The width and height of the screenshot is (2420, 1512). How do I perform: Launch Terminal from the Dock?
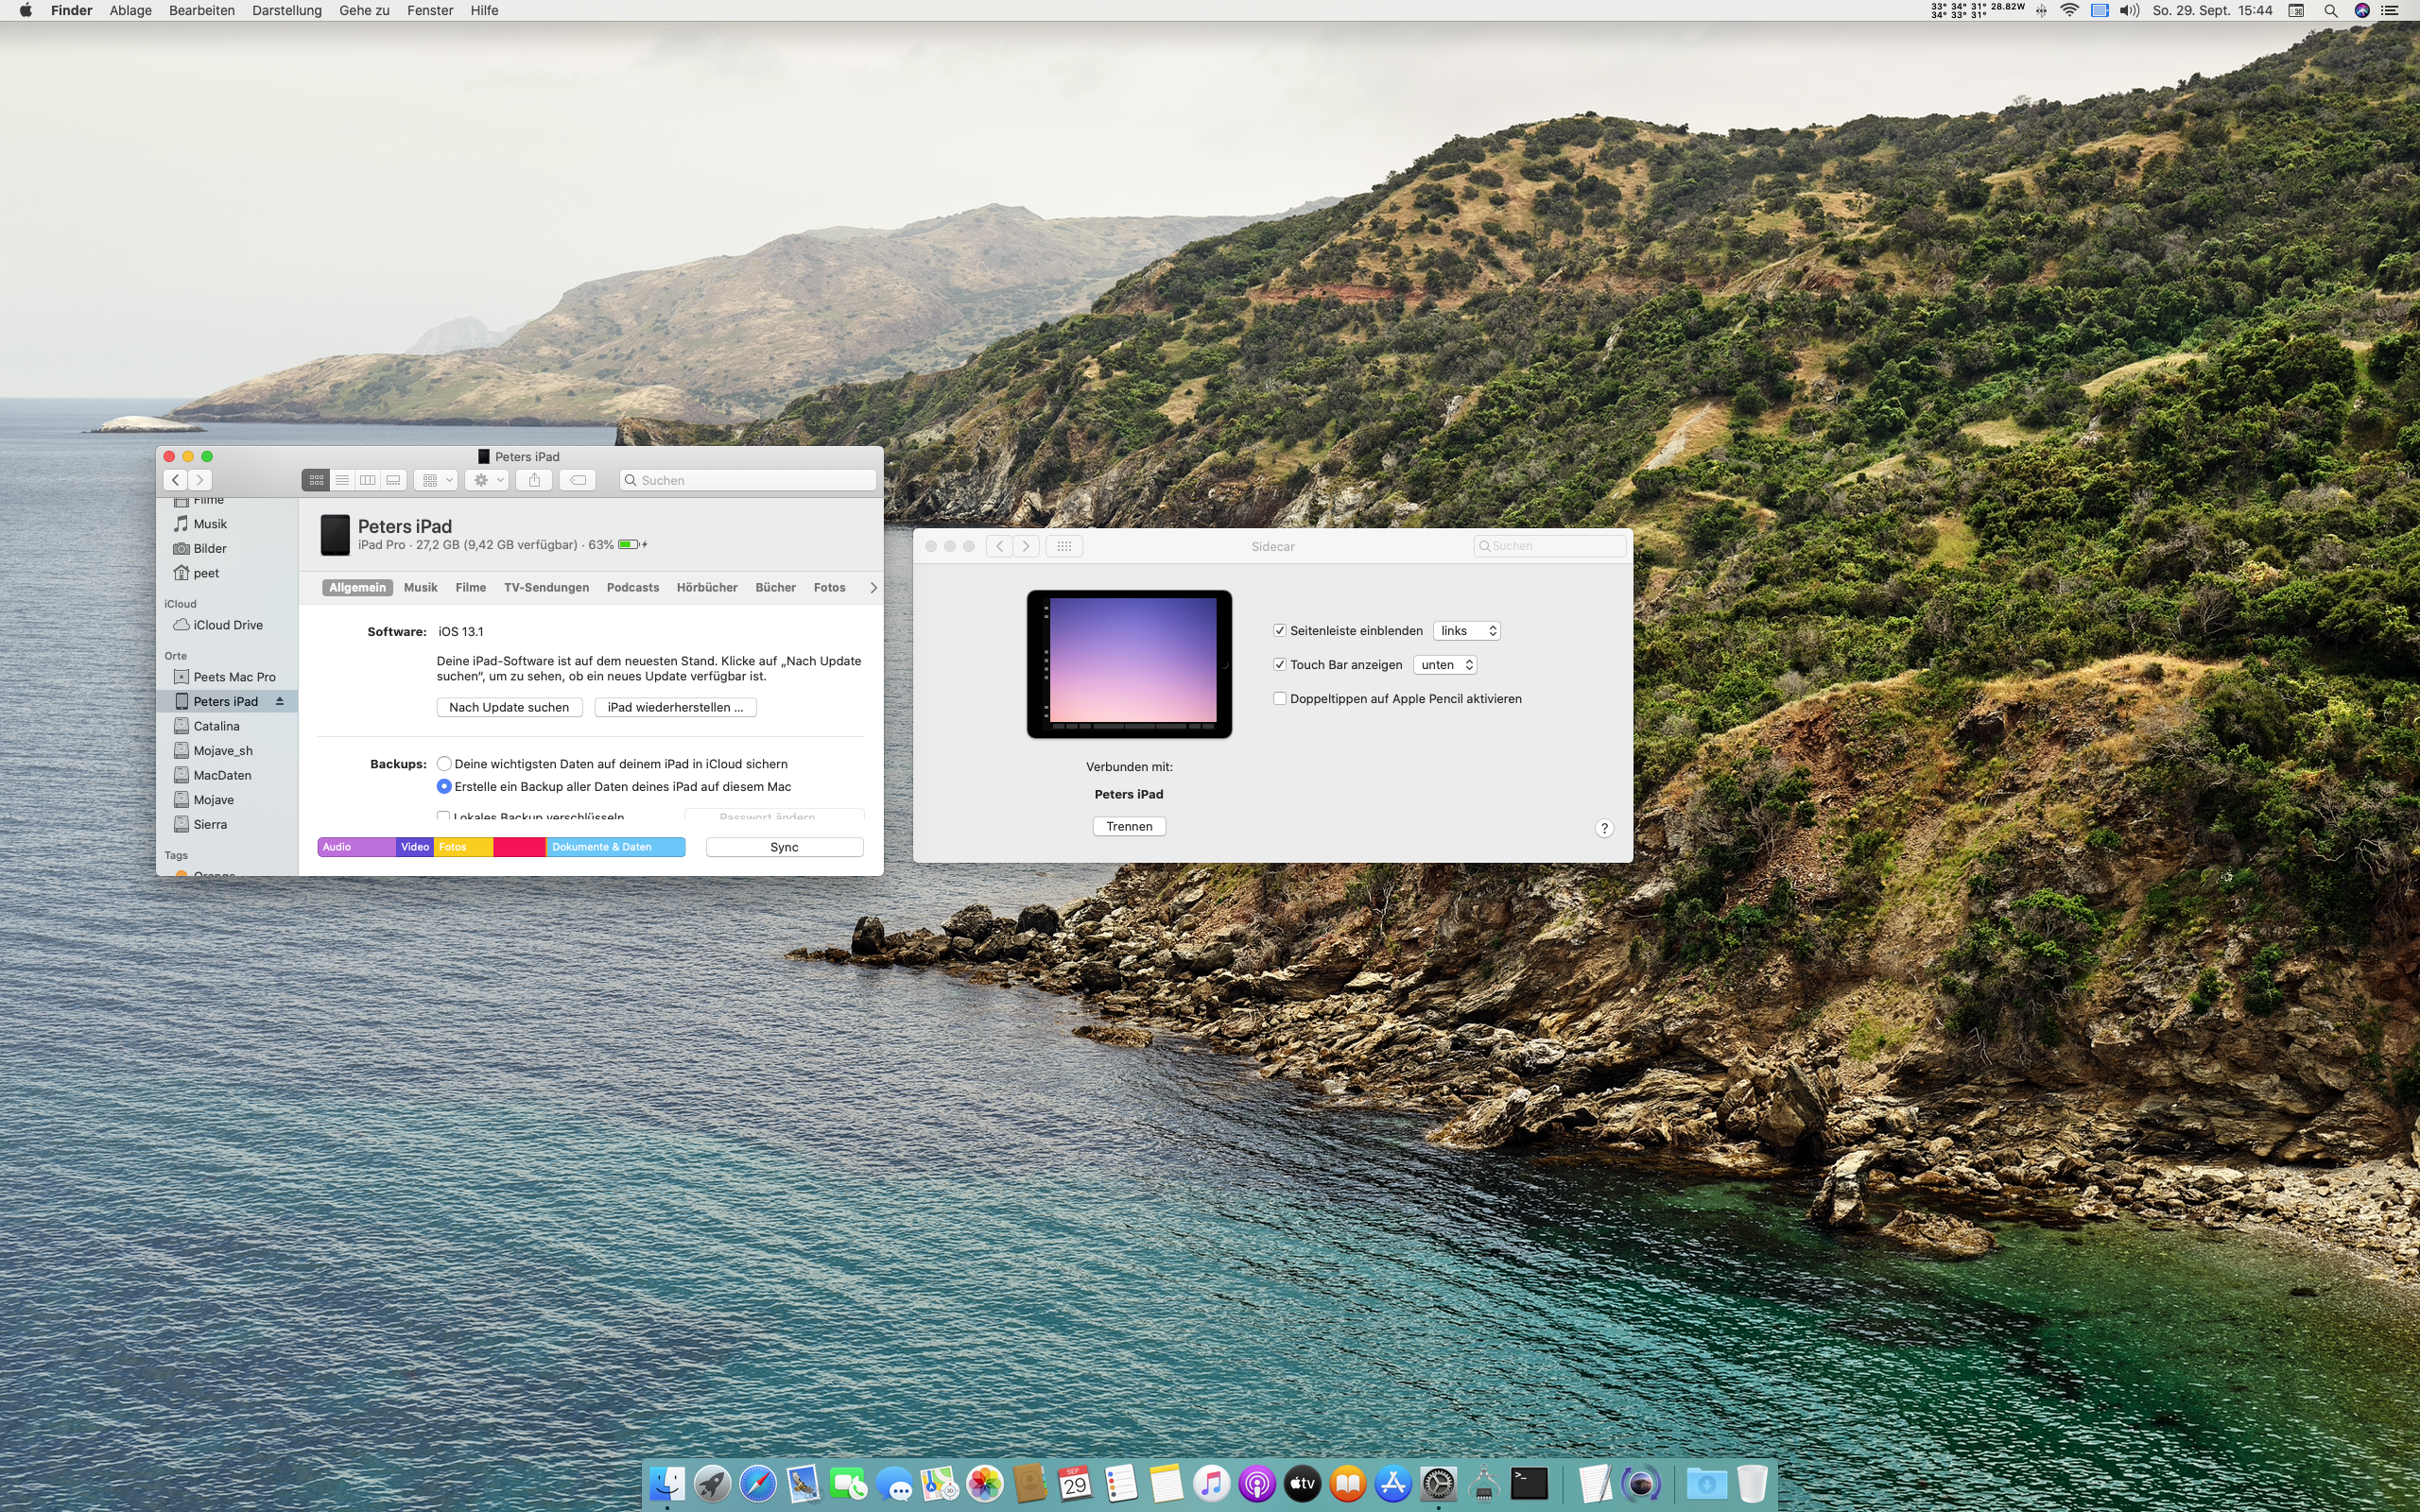(x=1529, y=1484)
